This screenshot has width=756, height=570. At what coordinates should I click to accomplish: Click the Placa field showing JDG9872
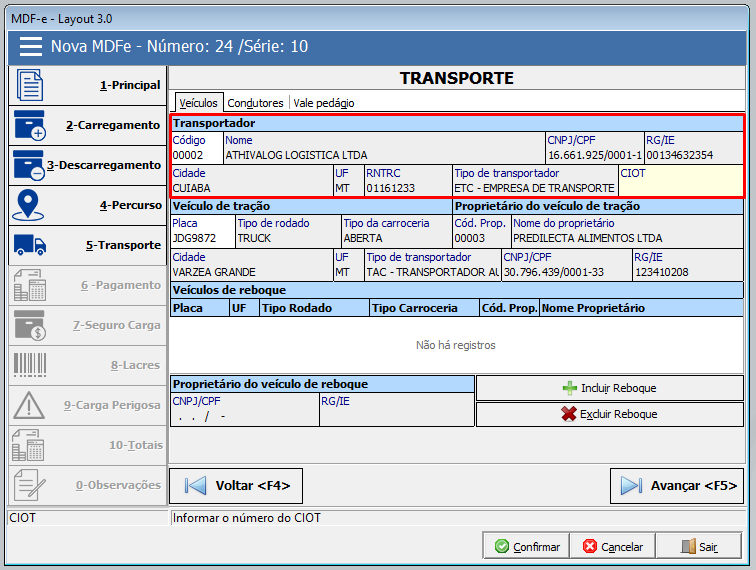point(202,240)
